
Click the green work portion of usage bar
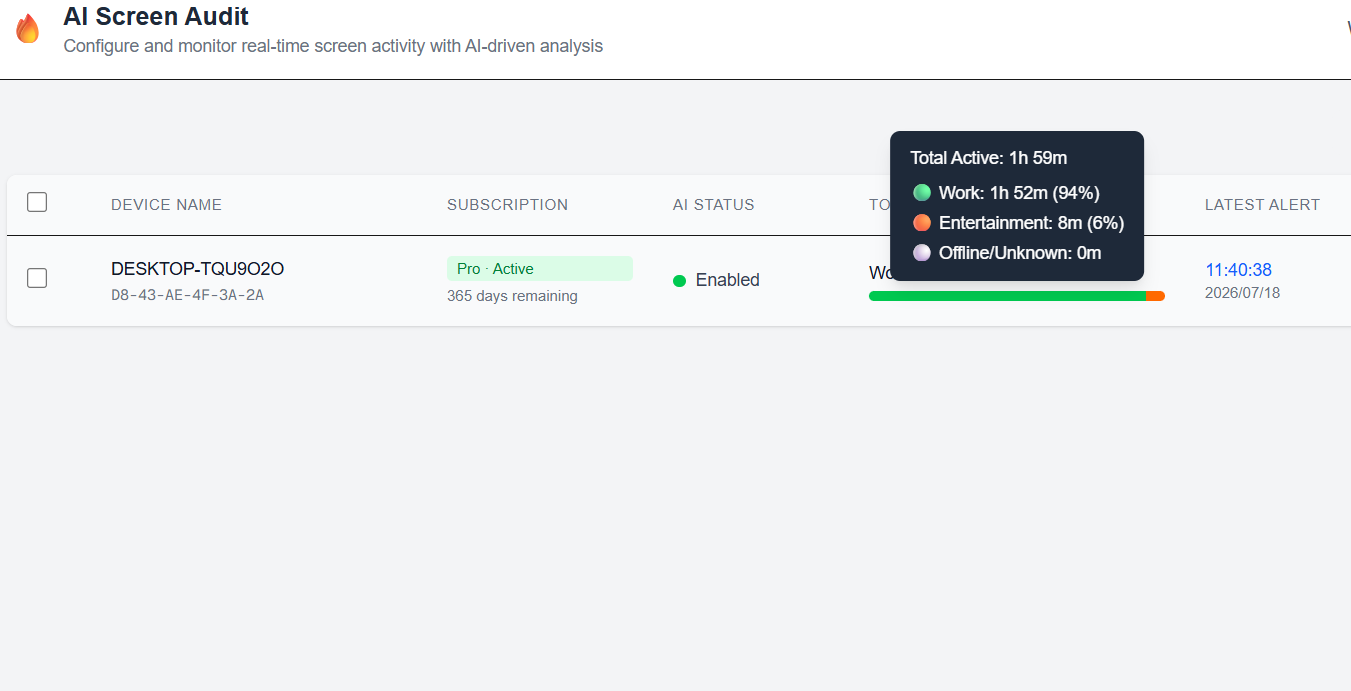1007,296
